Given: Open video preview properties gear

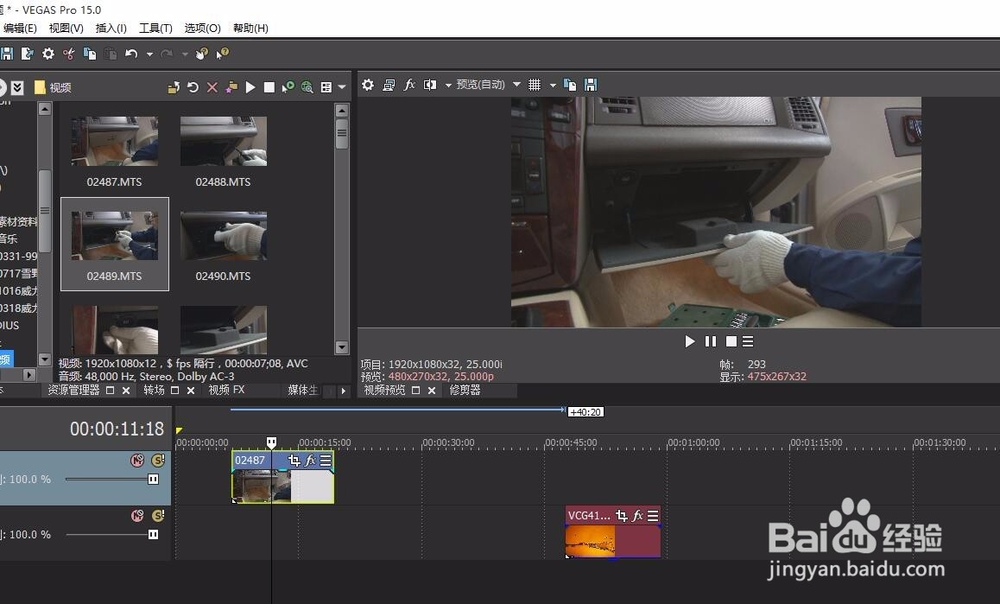Looking at the screenshot, I should click(368, 85).
